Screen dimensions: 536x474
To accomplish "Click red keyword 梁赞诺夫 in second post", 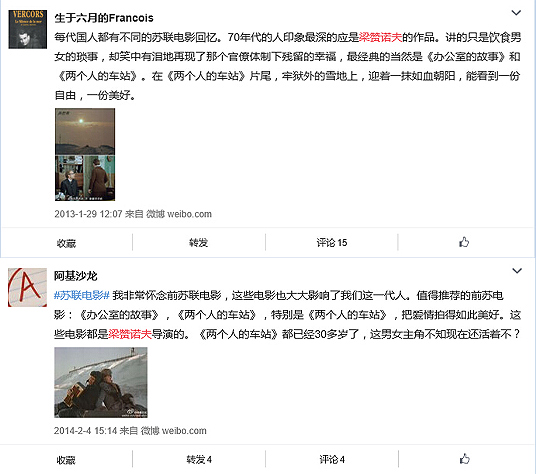I will [130, 334].
